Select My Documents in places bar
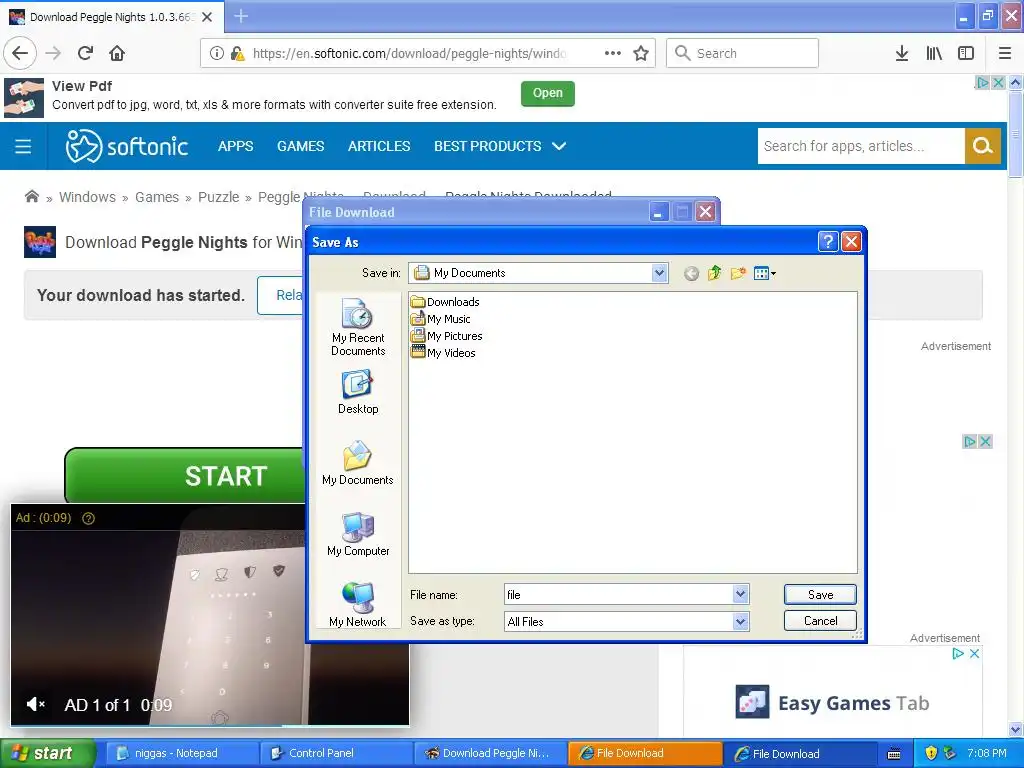This screenshot has width=1024, height=768. point(358,463)
